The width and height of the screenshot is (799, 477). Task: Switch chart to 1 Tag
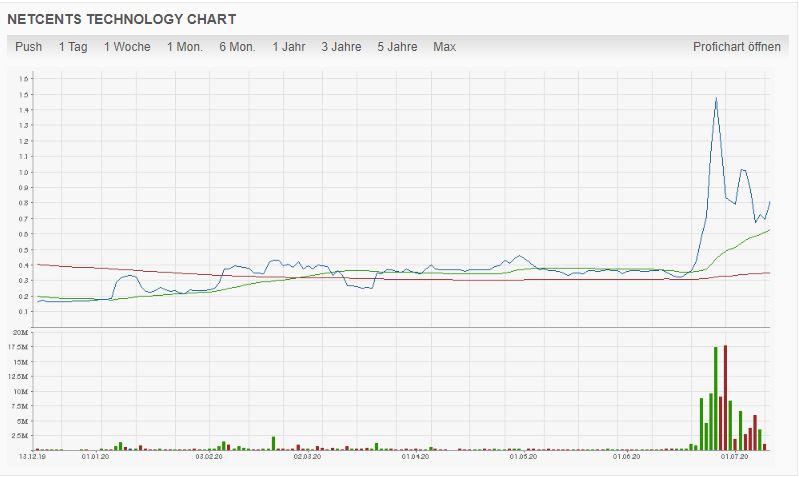coord(73,47)
